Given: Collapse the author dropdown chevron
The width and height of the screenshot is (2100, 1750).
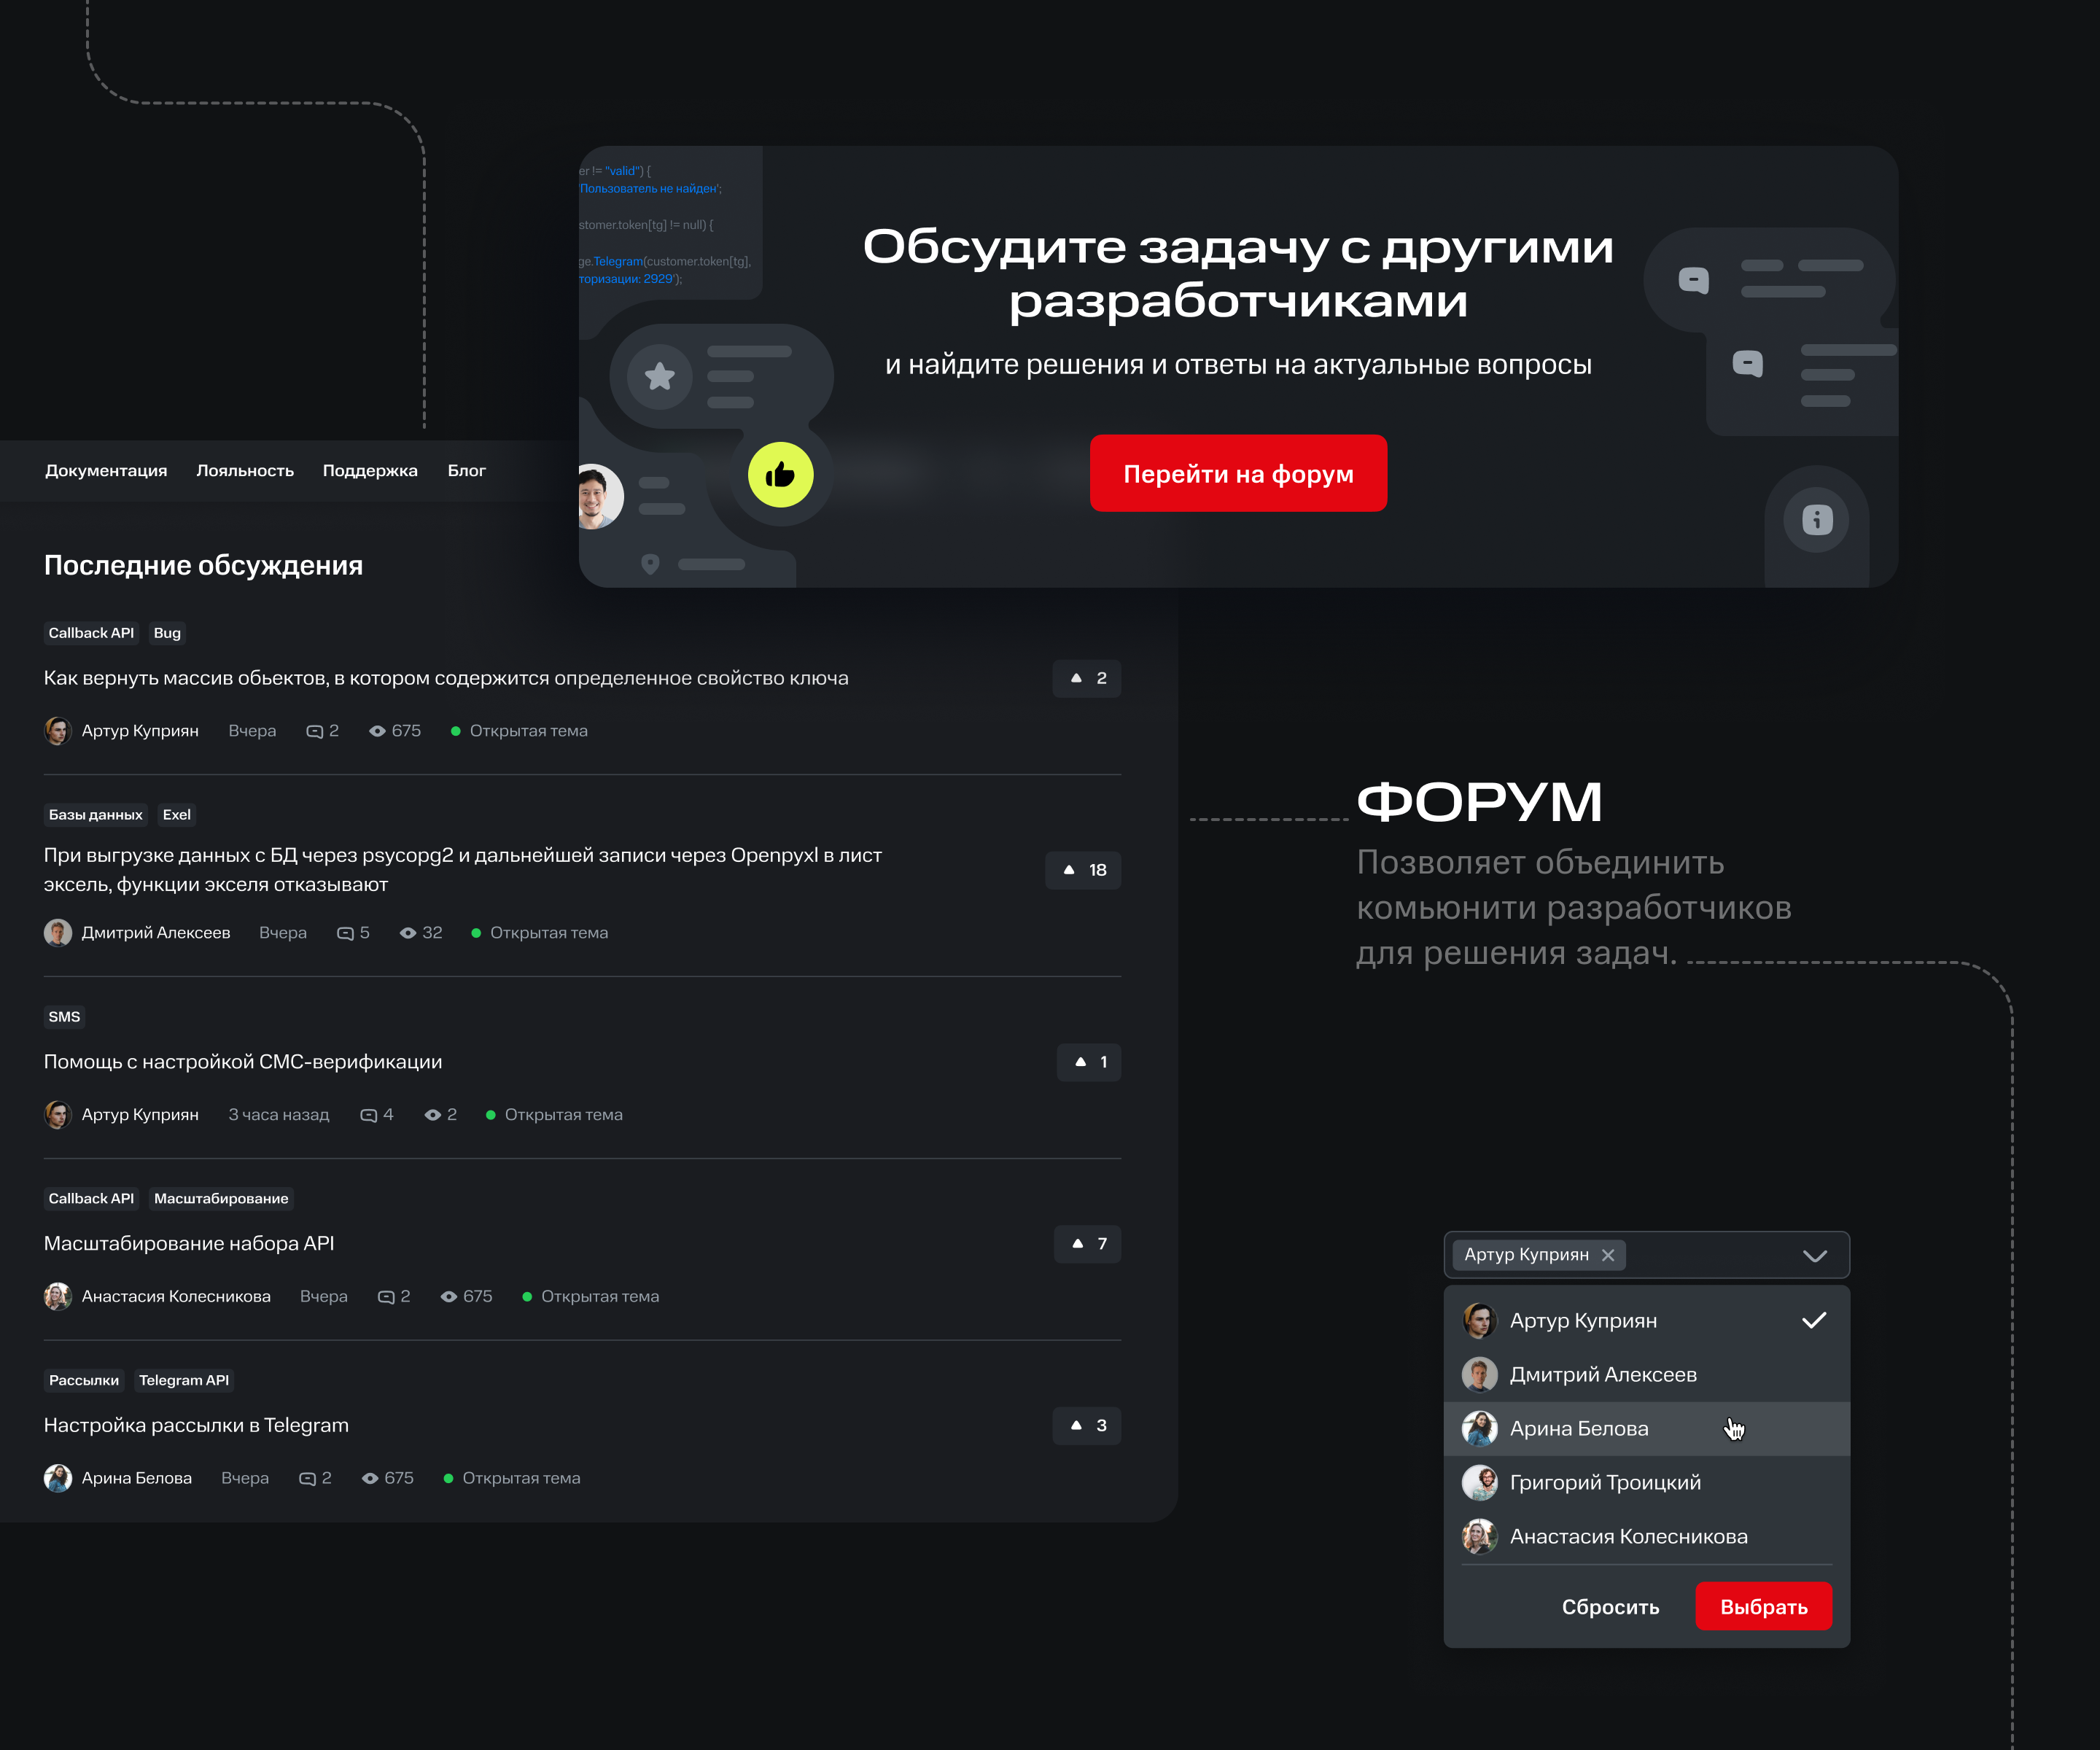Looking at the screenshot, I should pos(1814,1256).
